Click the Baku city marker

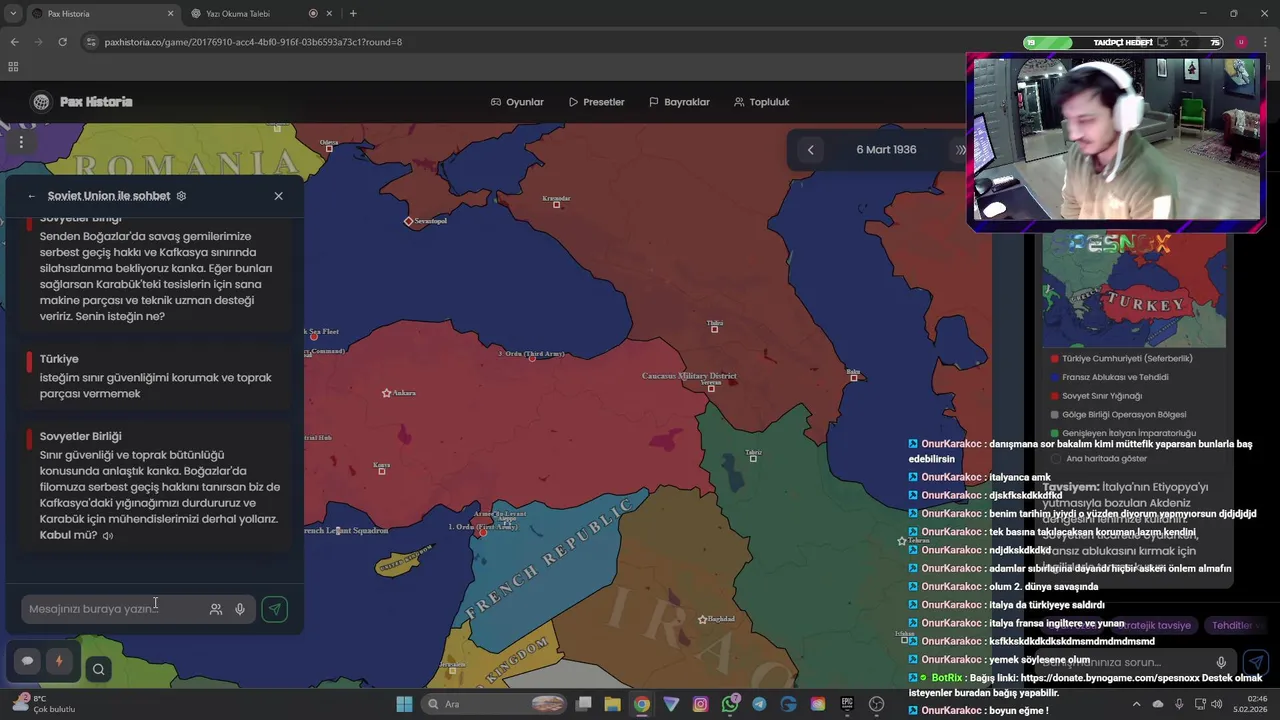854,378
